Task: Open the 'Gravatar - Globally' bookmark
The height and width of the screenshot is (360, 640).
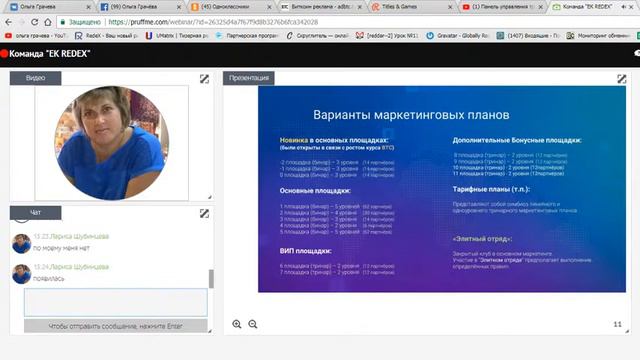Action: pos(458,36)
